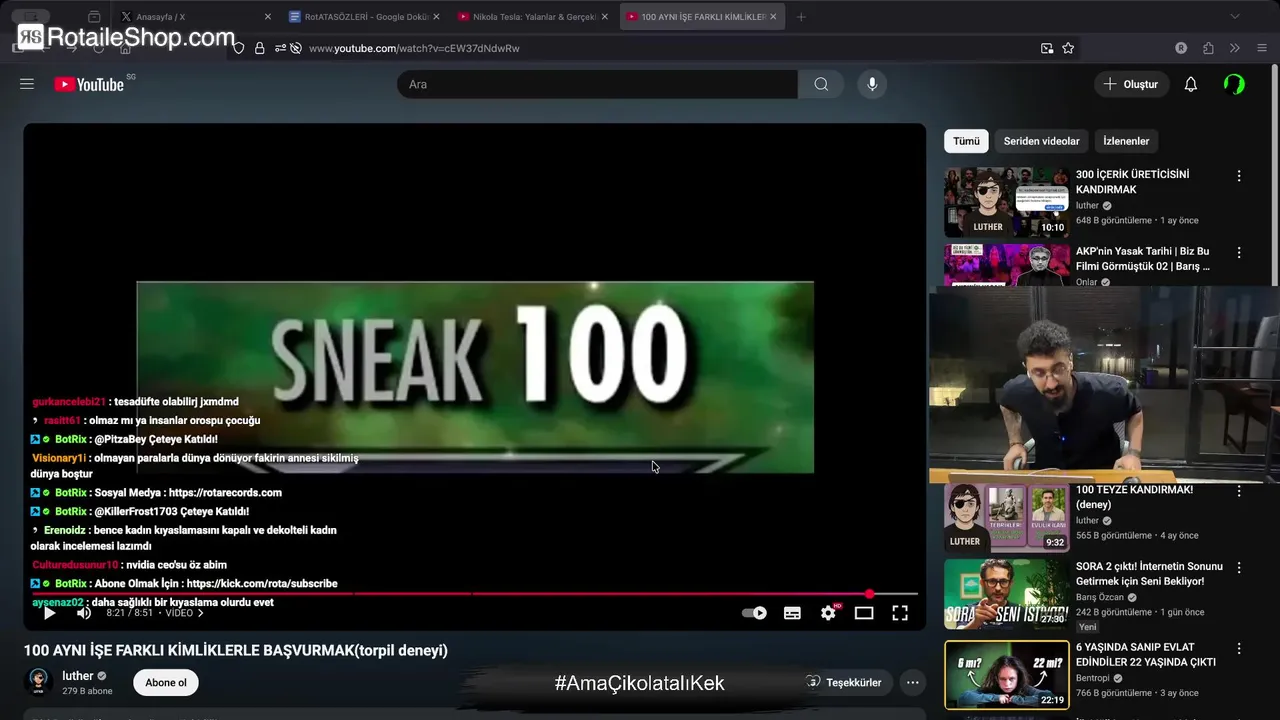Click the Oluştur create button

click(1131, 84)
